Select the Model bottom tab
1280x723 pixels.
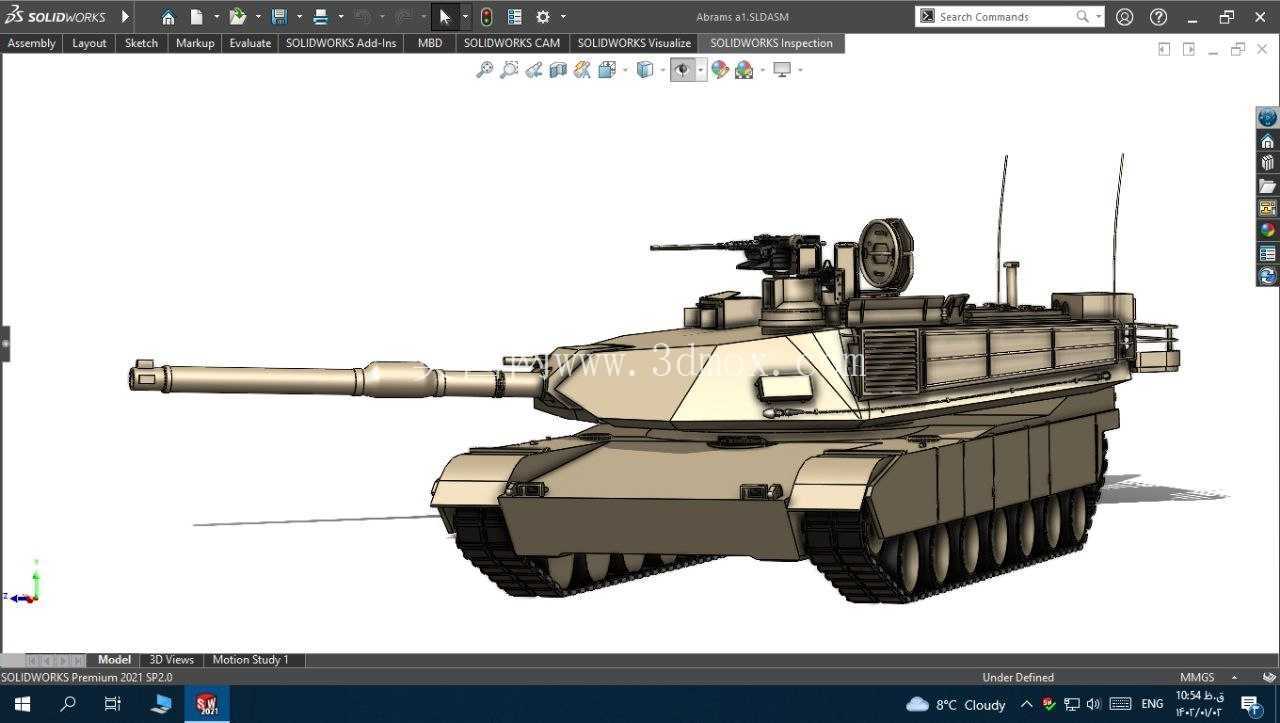click(x=114, y=660)
